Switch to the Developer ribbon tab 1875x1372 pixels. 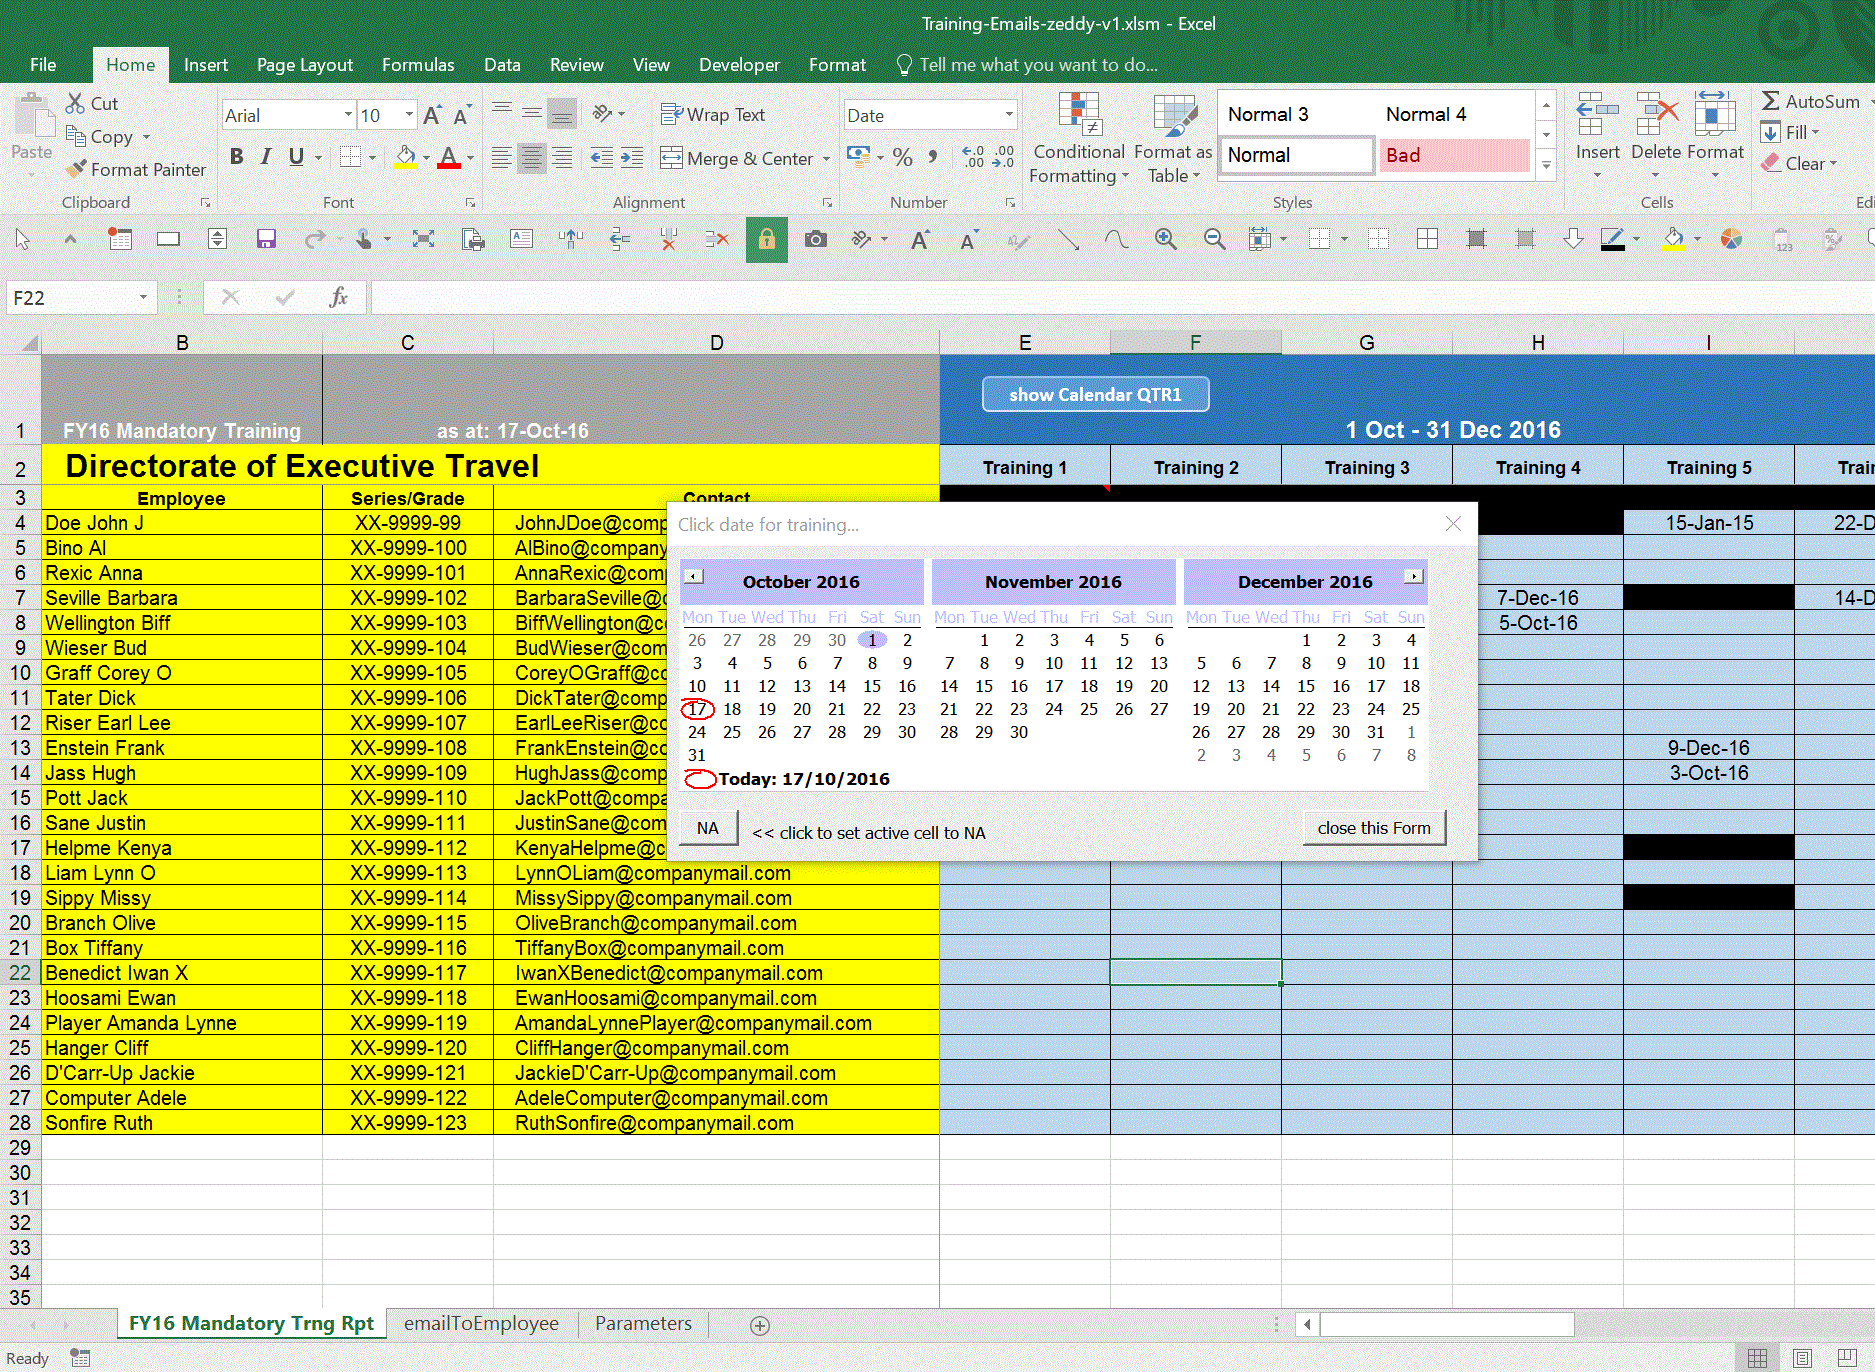tap(739, 65)
